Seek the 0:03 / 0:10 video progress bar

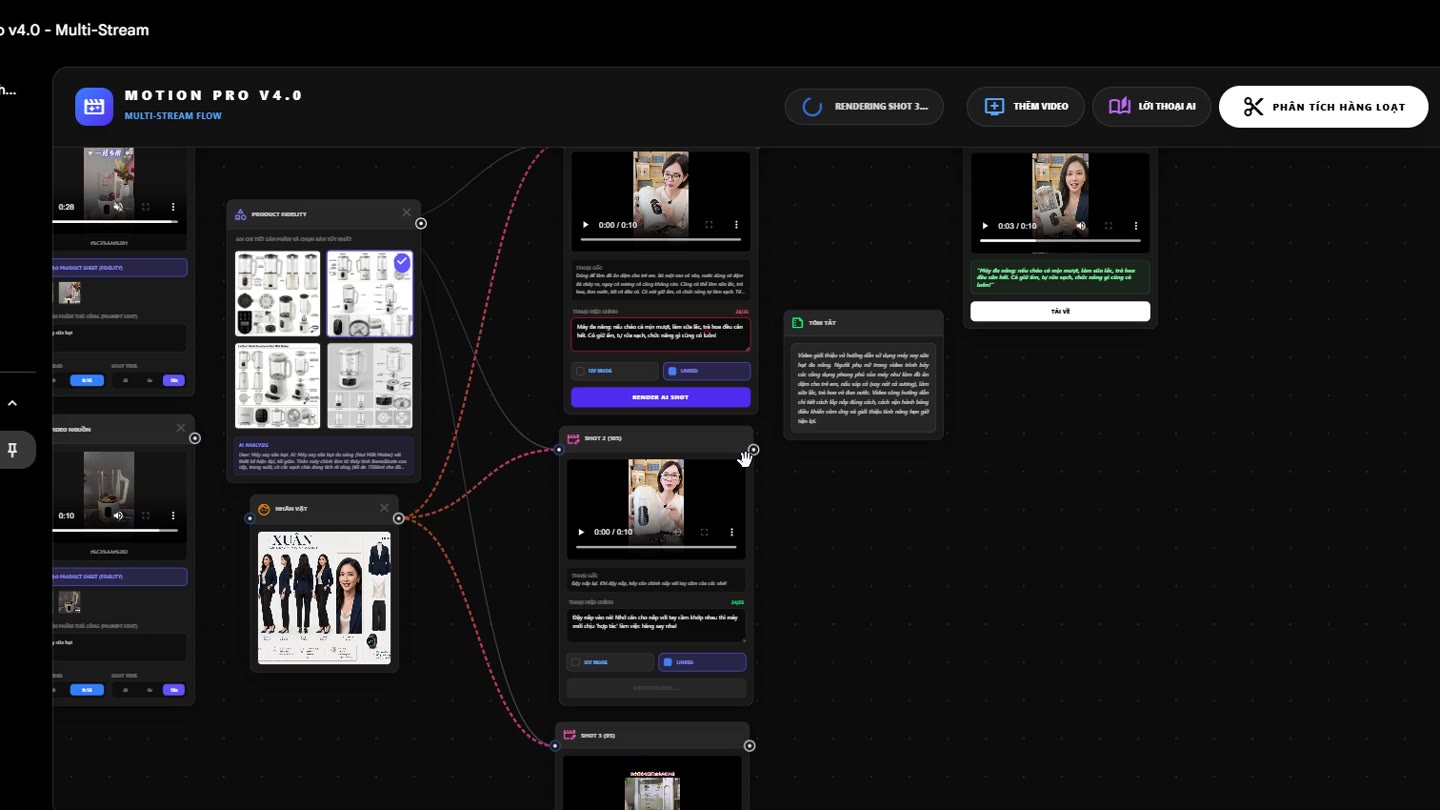pyautogui.click(x=1060, y=241)
